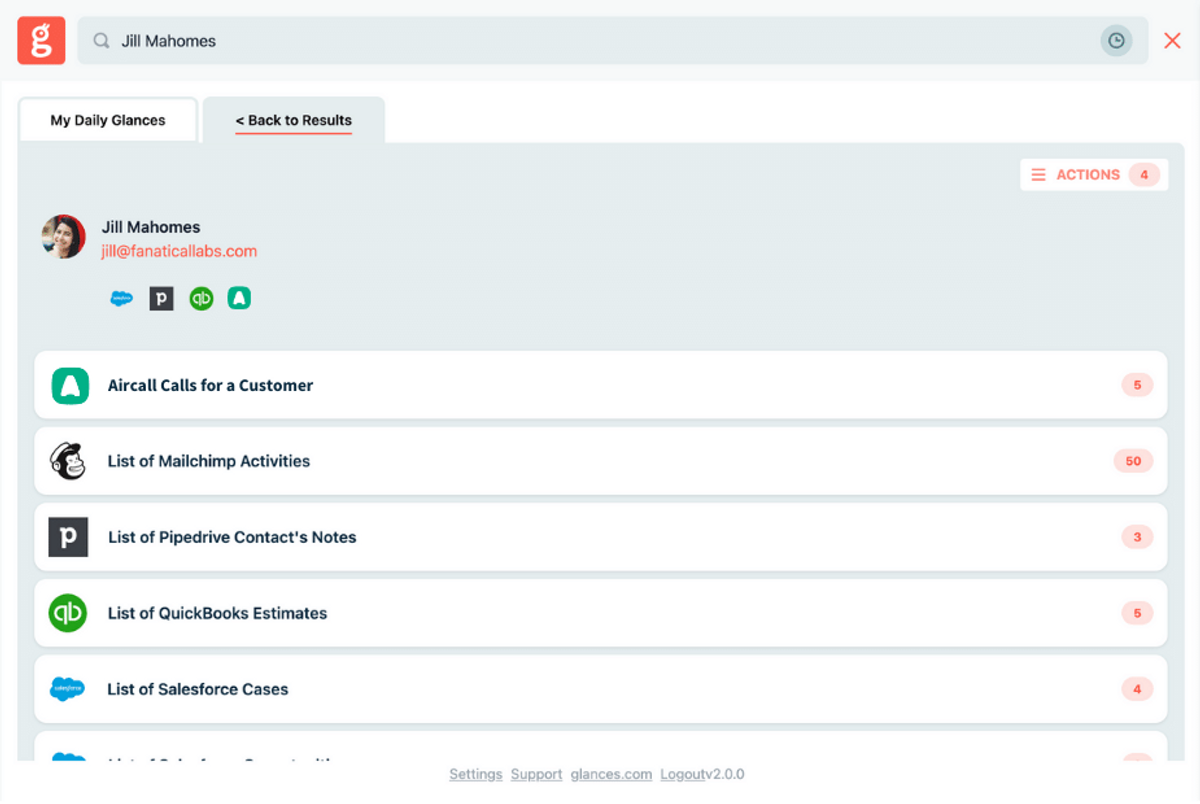Click the small Salesforce icon under the email
The height and width of the screenshot is (804, 1200).
[121, 298]
